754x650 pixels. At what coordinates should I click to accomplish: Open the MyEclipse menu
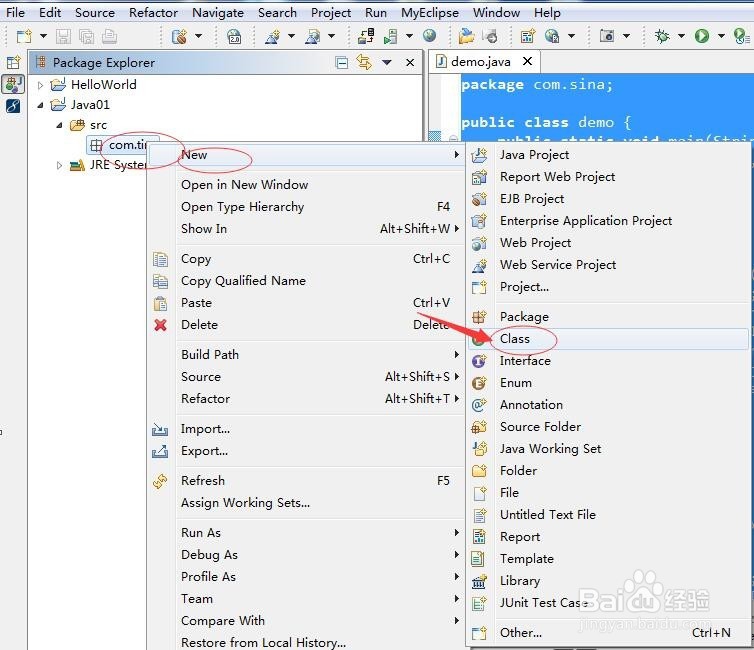430,12
